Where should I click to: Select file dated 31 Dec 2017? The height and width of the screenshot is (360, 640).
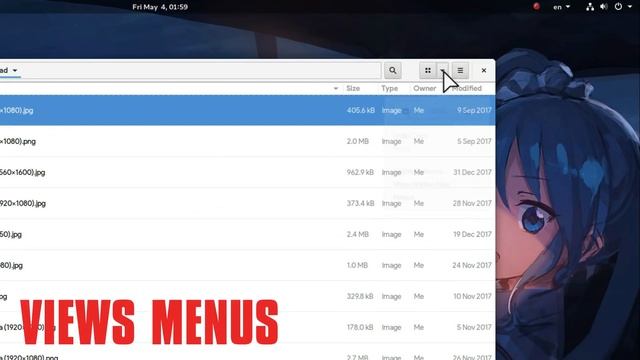[x=247, y=172]
